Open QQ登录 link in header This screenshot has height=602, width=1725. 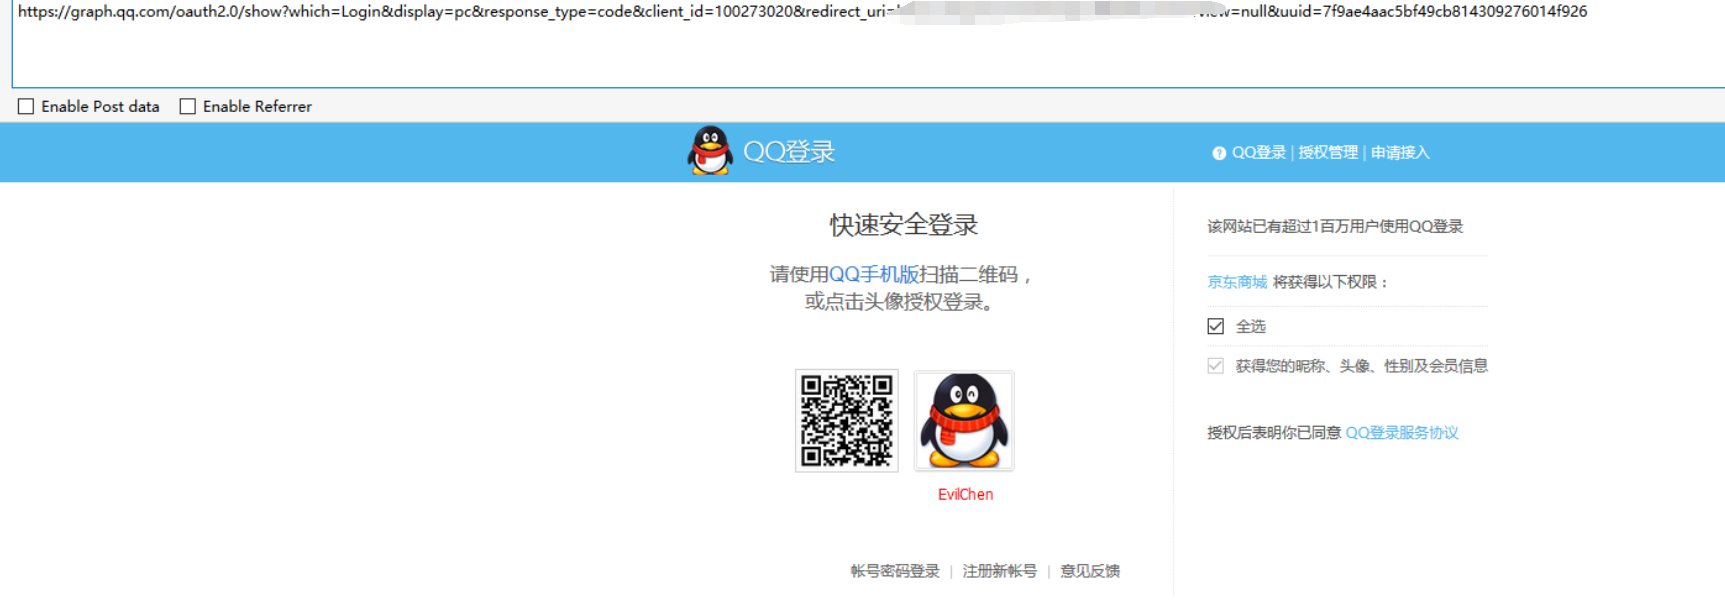click(1259, 153)
